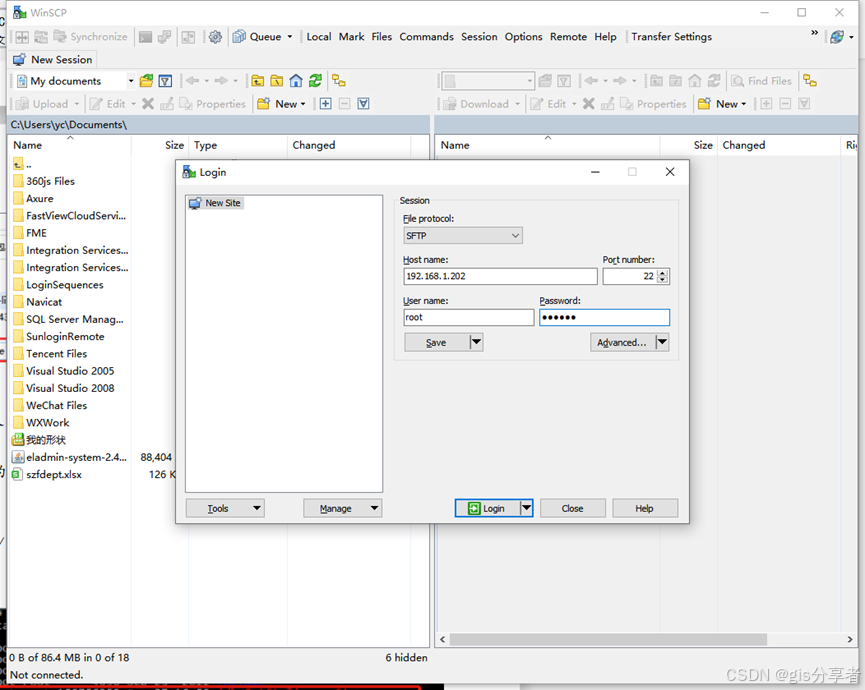Click the Close button in Login dialog

[573, 509]
